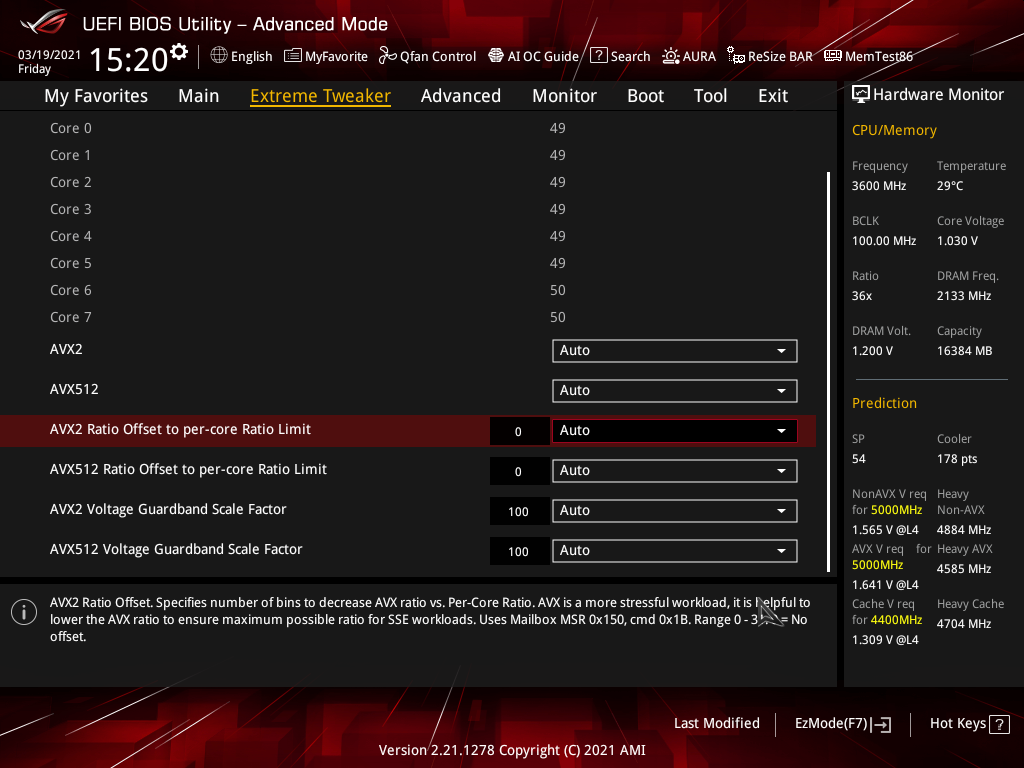Click Hot Keys question mark icon
The image size is (1024, 768).
point(999,724)
